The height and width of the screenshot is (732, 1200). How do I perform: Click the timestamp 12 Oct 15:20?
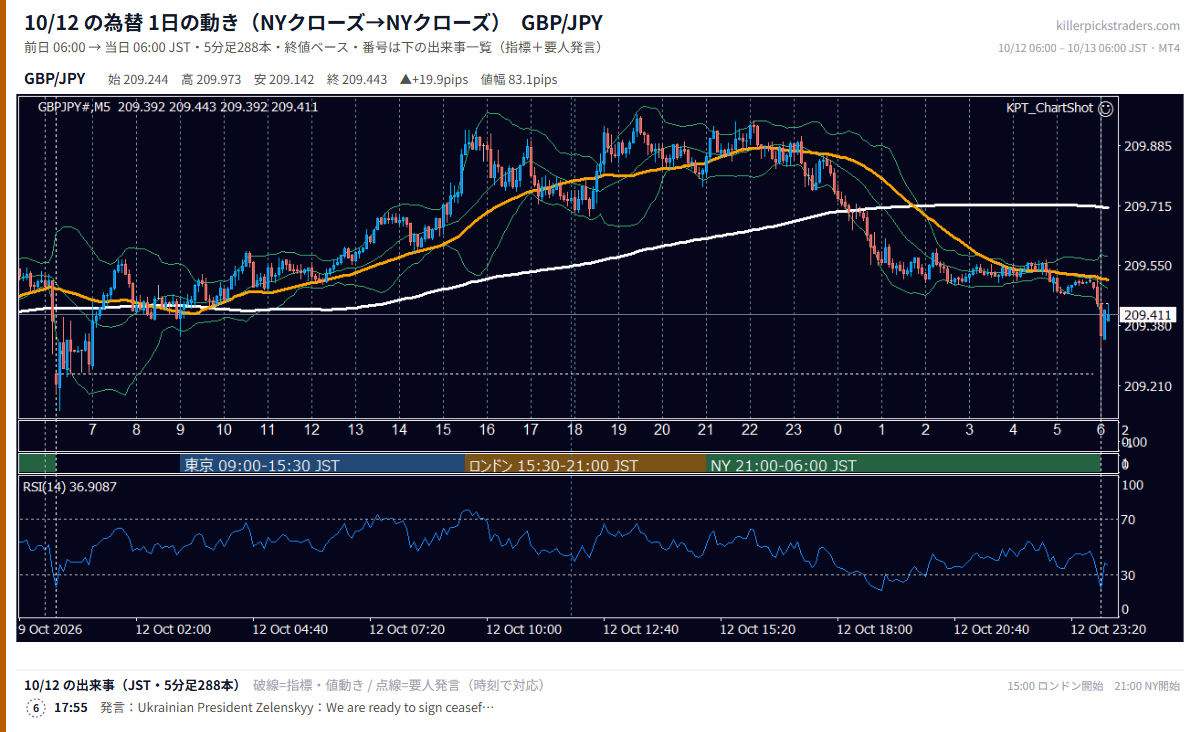758,629
